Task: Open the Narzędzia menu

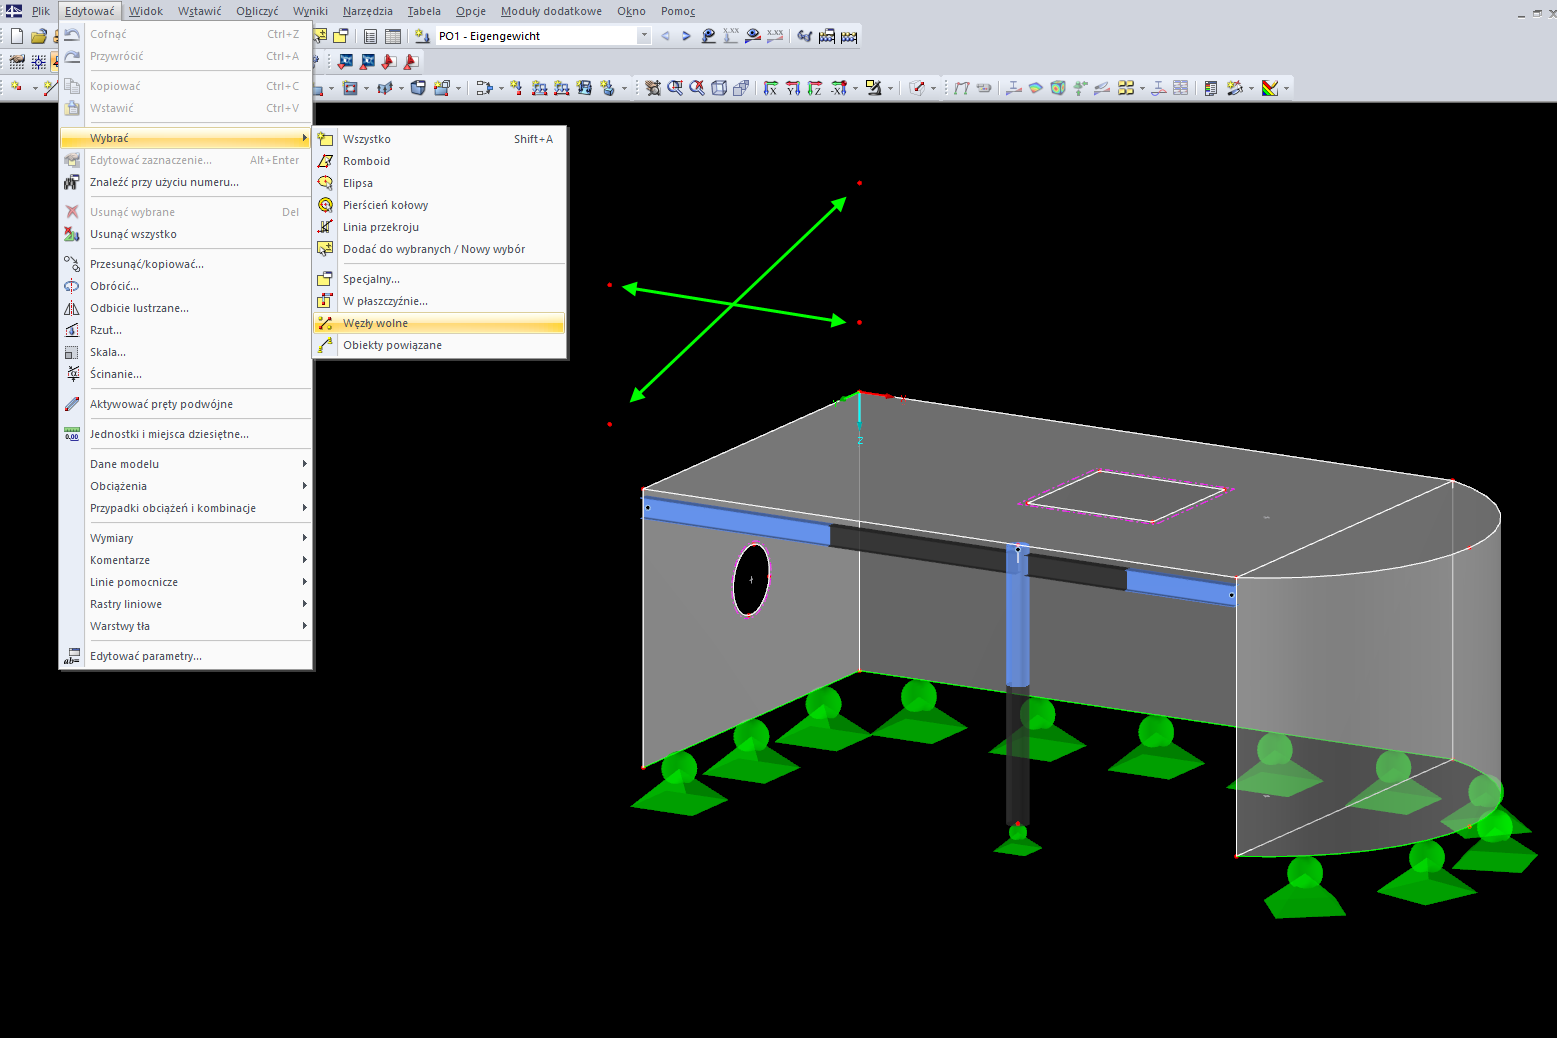Action: tap(368, 11)
